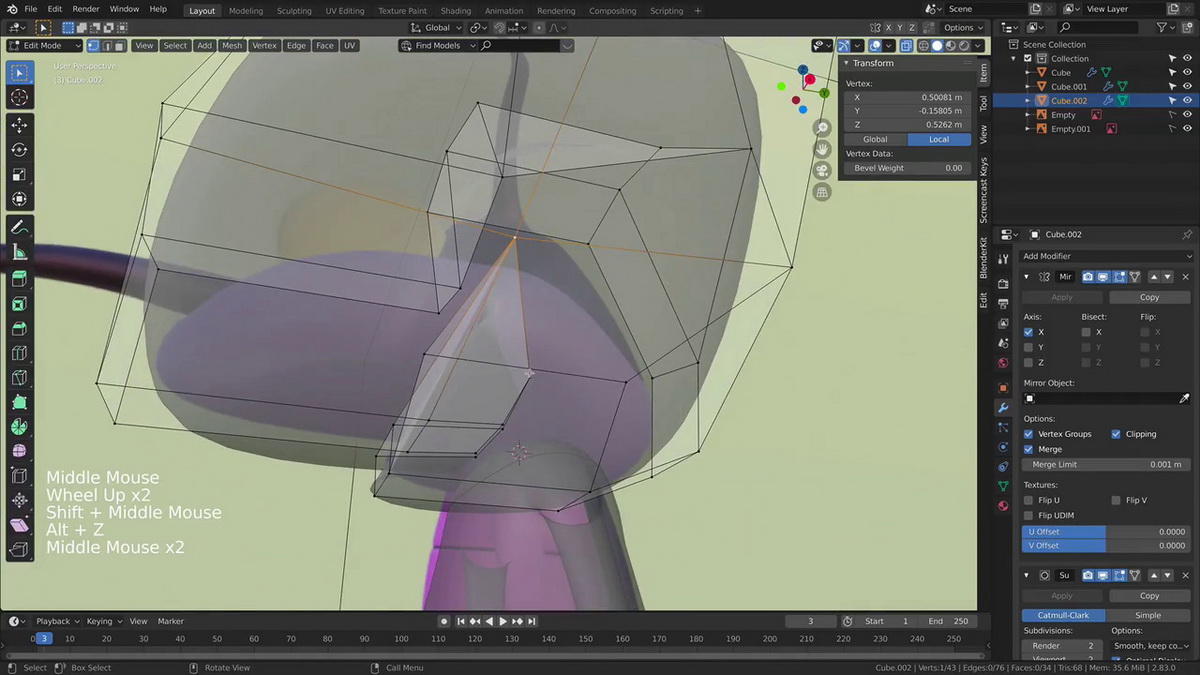Screen dimensions: 1200x675
Task: Open Output properties printer tab
Action: click(x=1003, y=303)
